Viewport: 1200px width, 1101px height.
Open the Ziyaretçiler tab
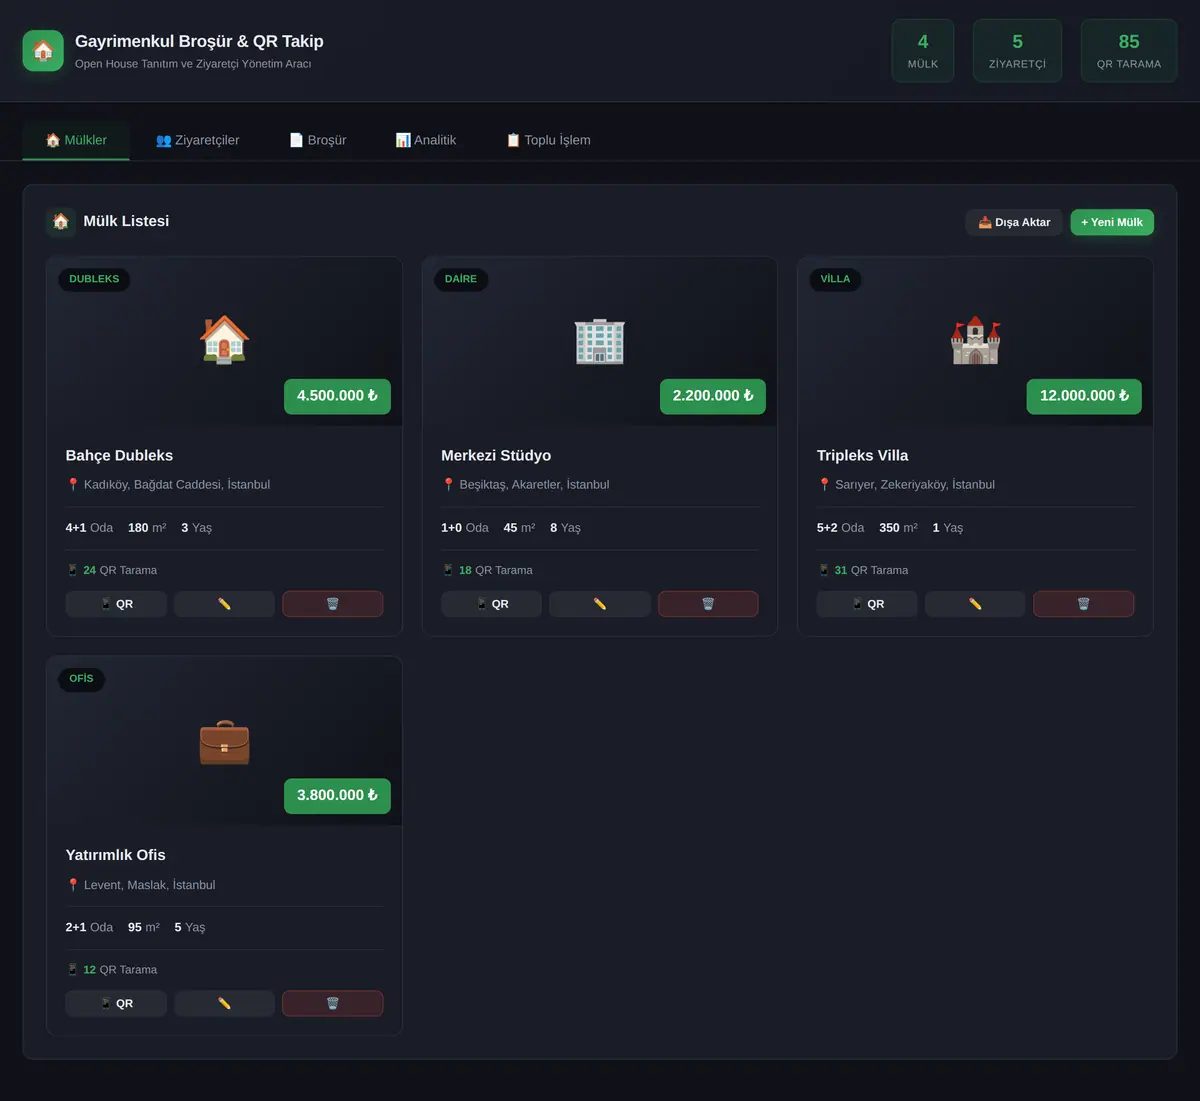198,140
